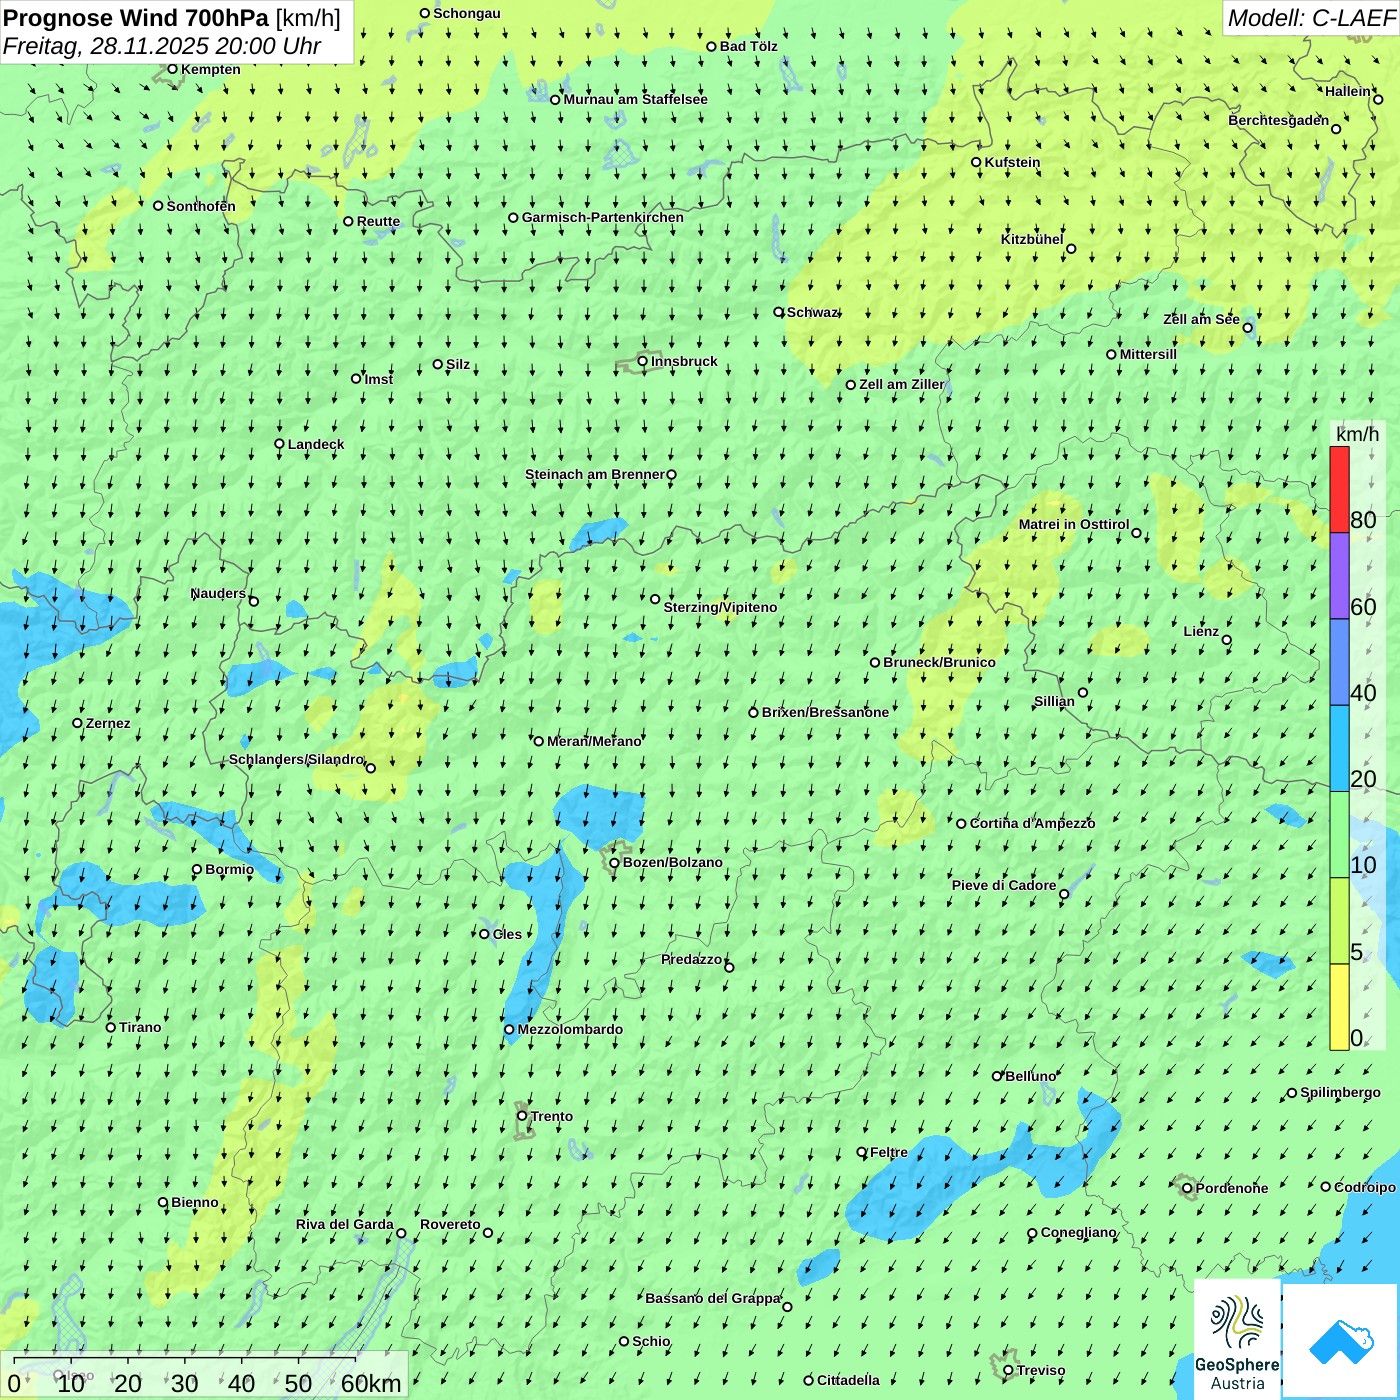
Task: Click the Meran/Merano city label
Action: click(594, 741)
